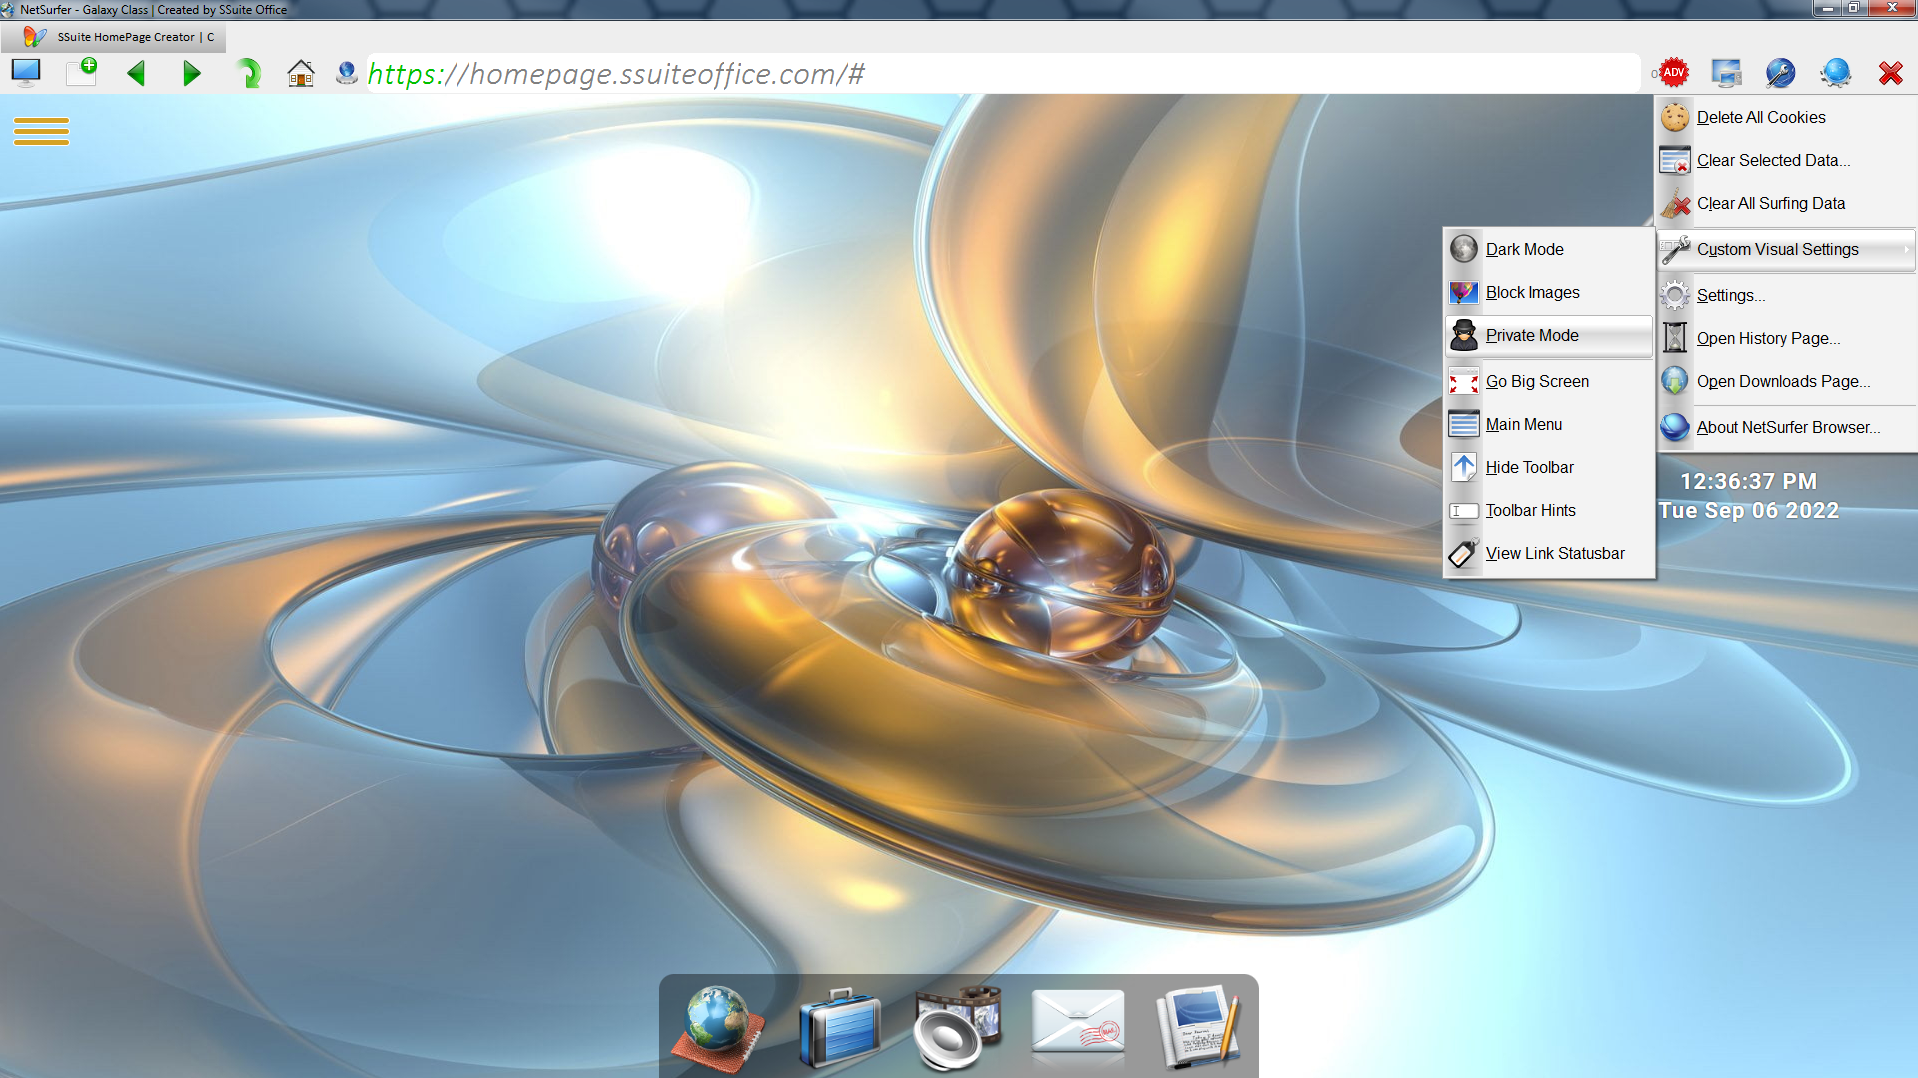Open the globe email dock icon
The image size is (1918, 1078).
[x=717, y=1027]
